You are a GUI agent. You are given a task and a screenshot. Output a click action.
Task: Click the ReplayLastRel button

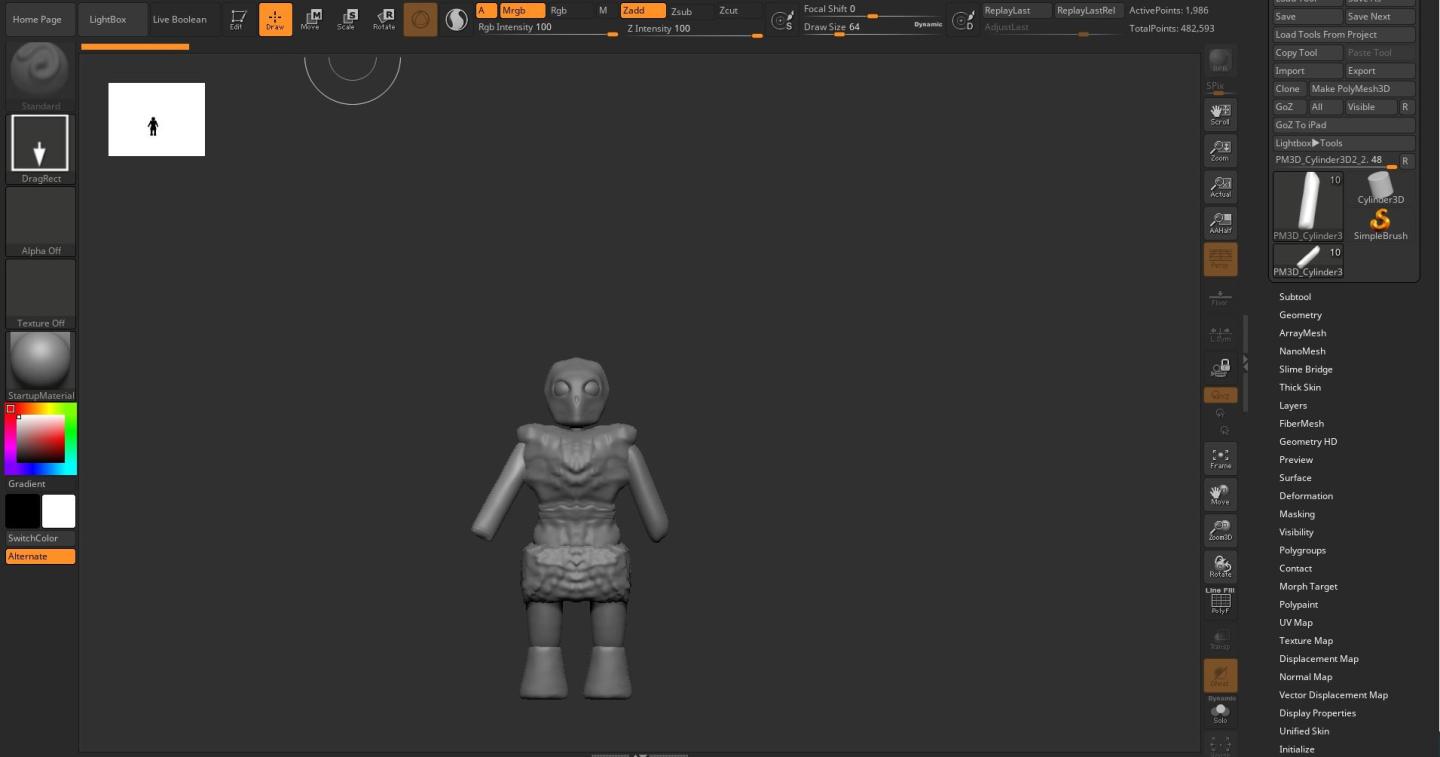click(1088, 10)
